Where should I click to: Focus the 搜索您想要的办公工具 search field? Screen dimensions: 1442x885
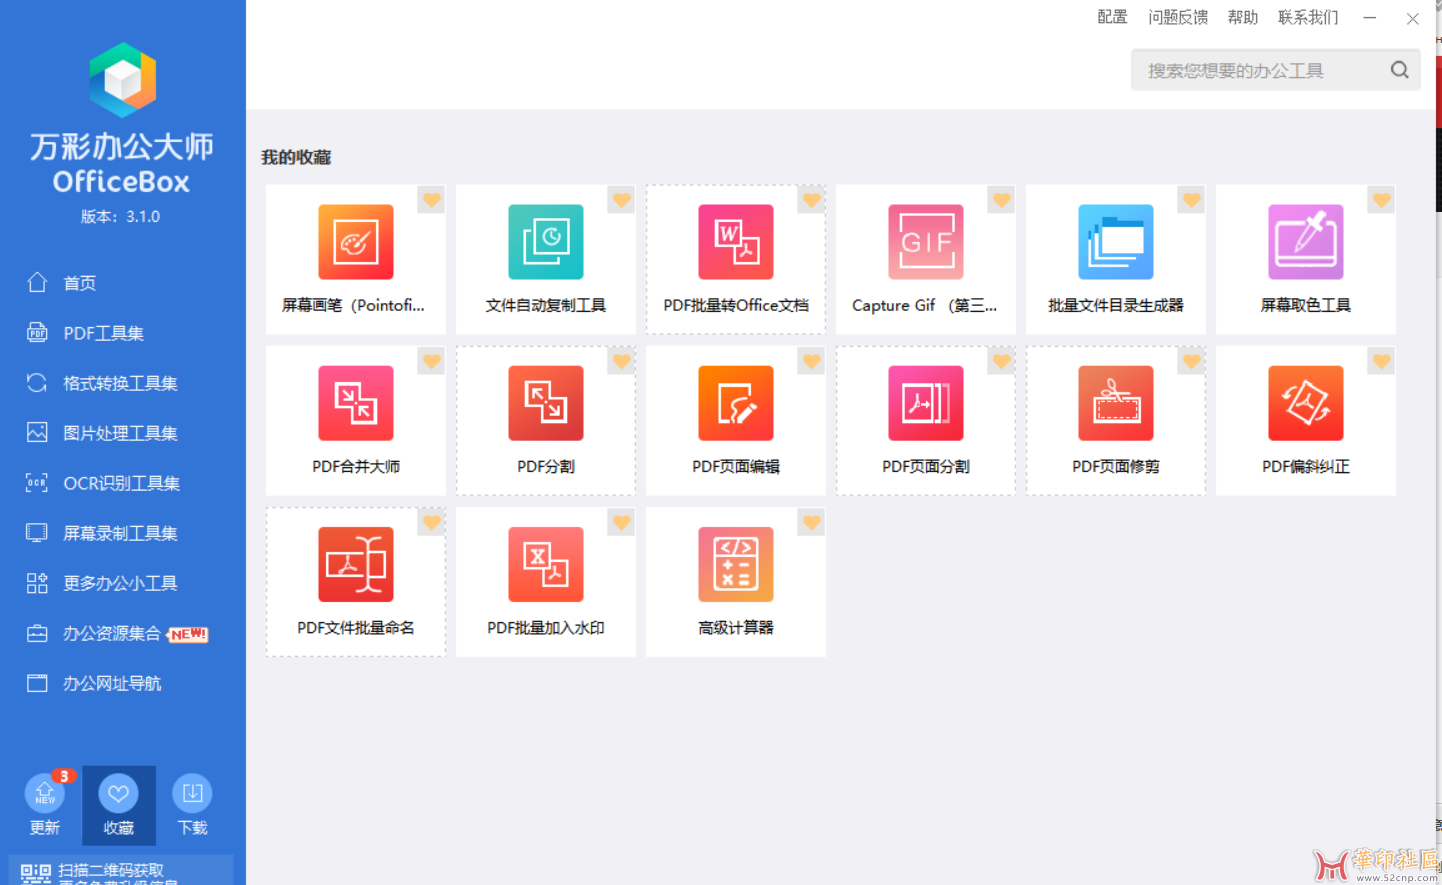pos(1275,70)
